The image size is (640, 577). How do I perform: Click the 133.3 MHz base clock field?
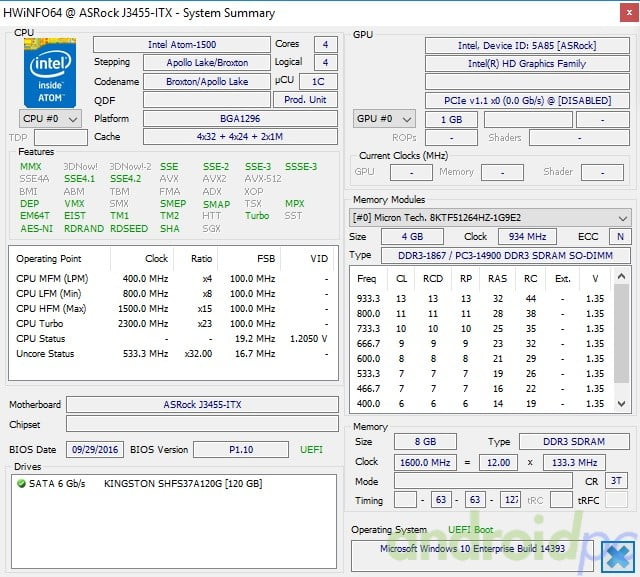(574, 463)
